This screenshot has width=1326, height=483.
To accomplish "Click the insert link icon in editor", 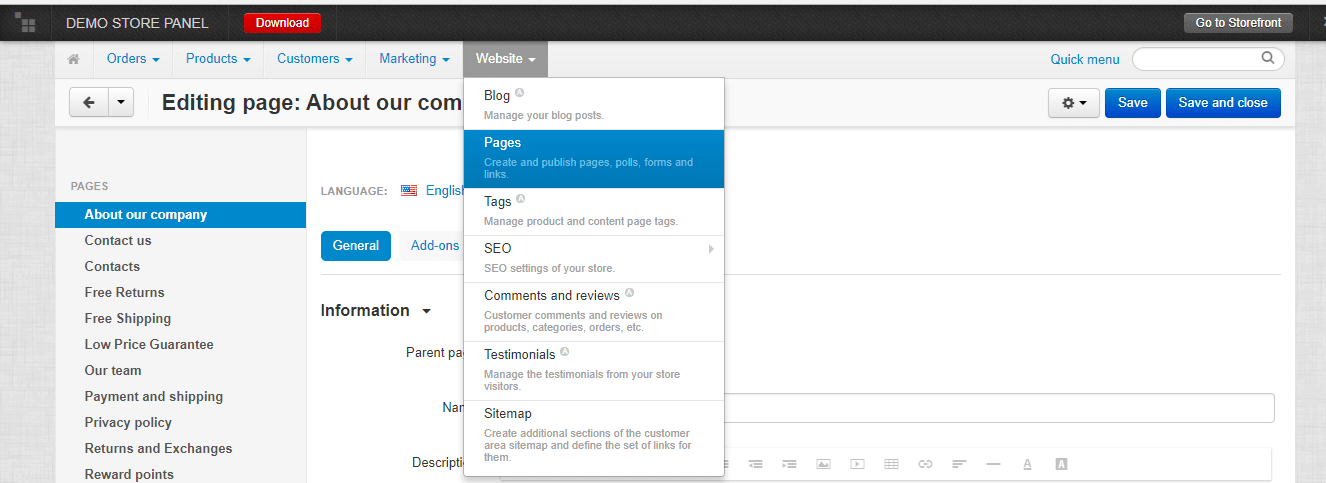I will 925,464.
